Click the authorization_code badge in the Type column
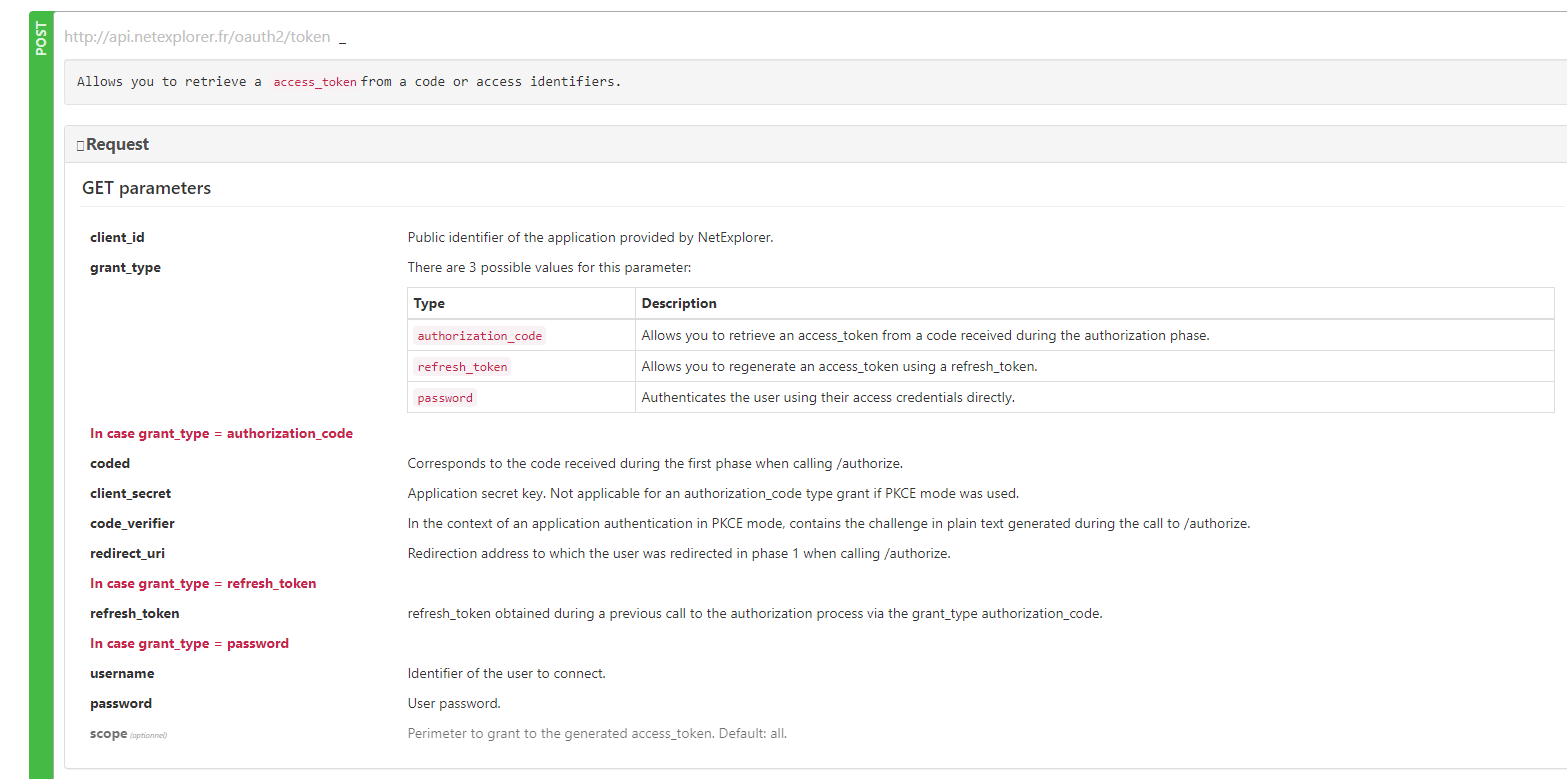The width and height of the screenshot is (1567, 779). pyautogui.click(x=479, y=335)
